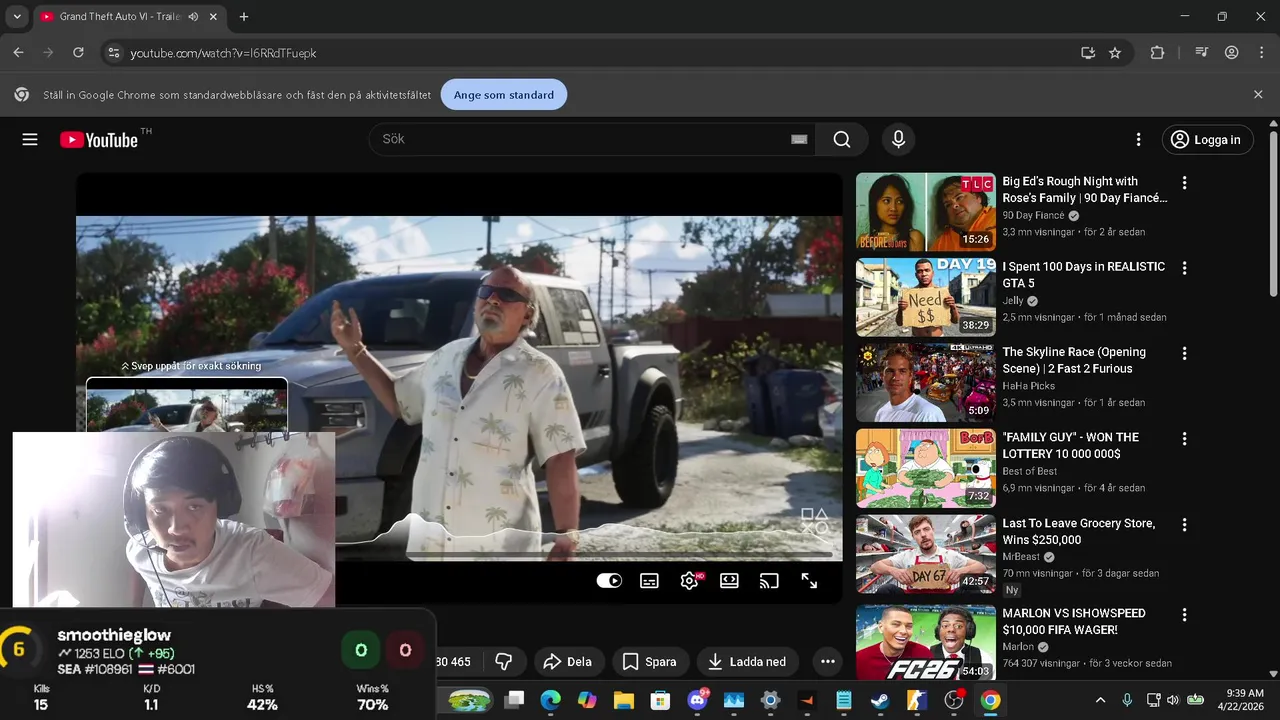Open Microsoft Edge from the taskbar
The image size is (1280, 720).
(551, 700)
